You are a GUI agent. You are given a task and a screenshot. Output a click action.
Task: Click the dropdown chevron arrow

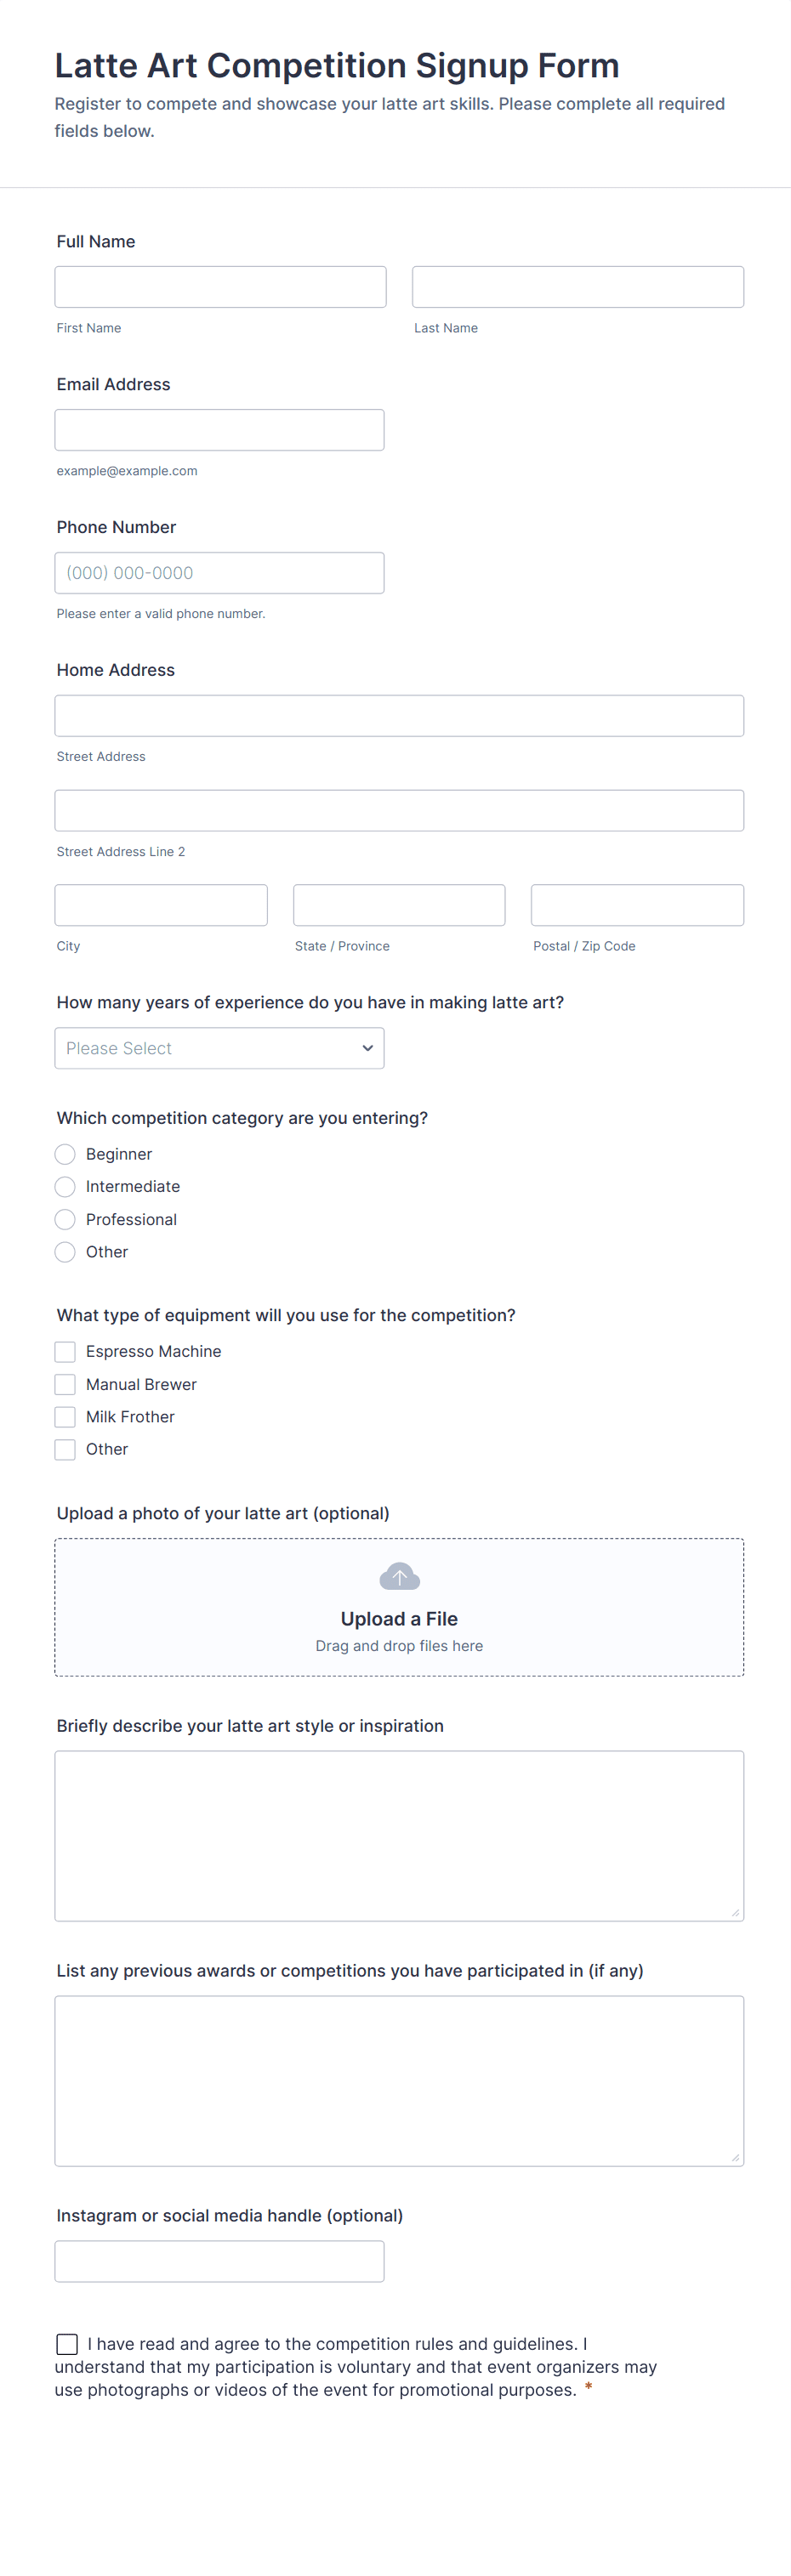[367, 1048]
